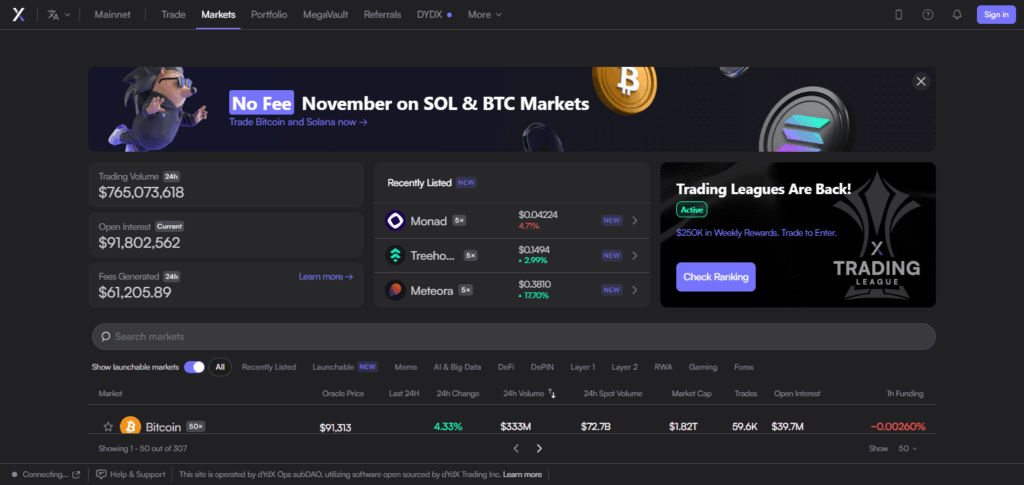Switch to the Portfolio tab

point(269,15)
